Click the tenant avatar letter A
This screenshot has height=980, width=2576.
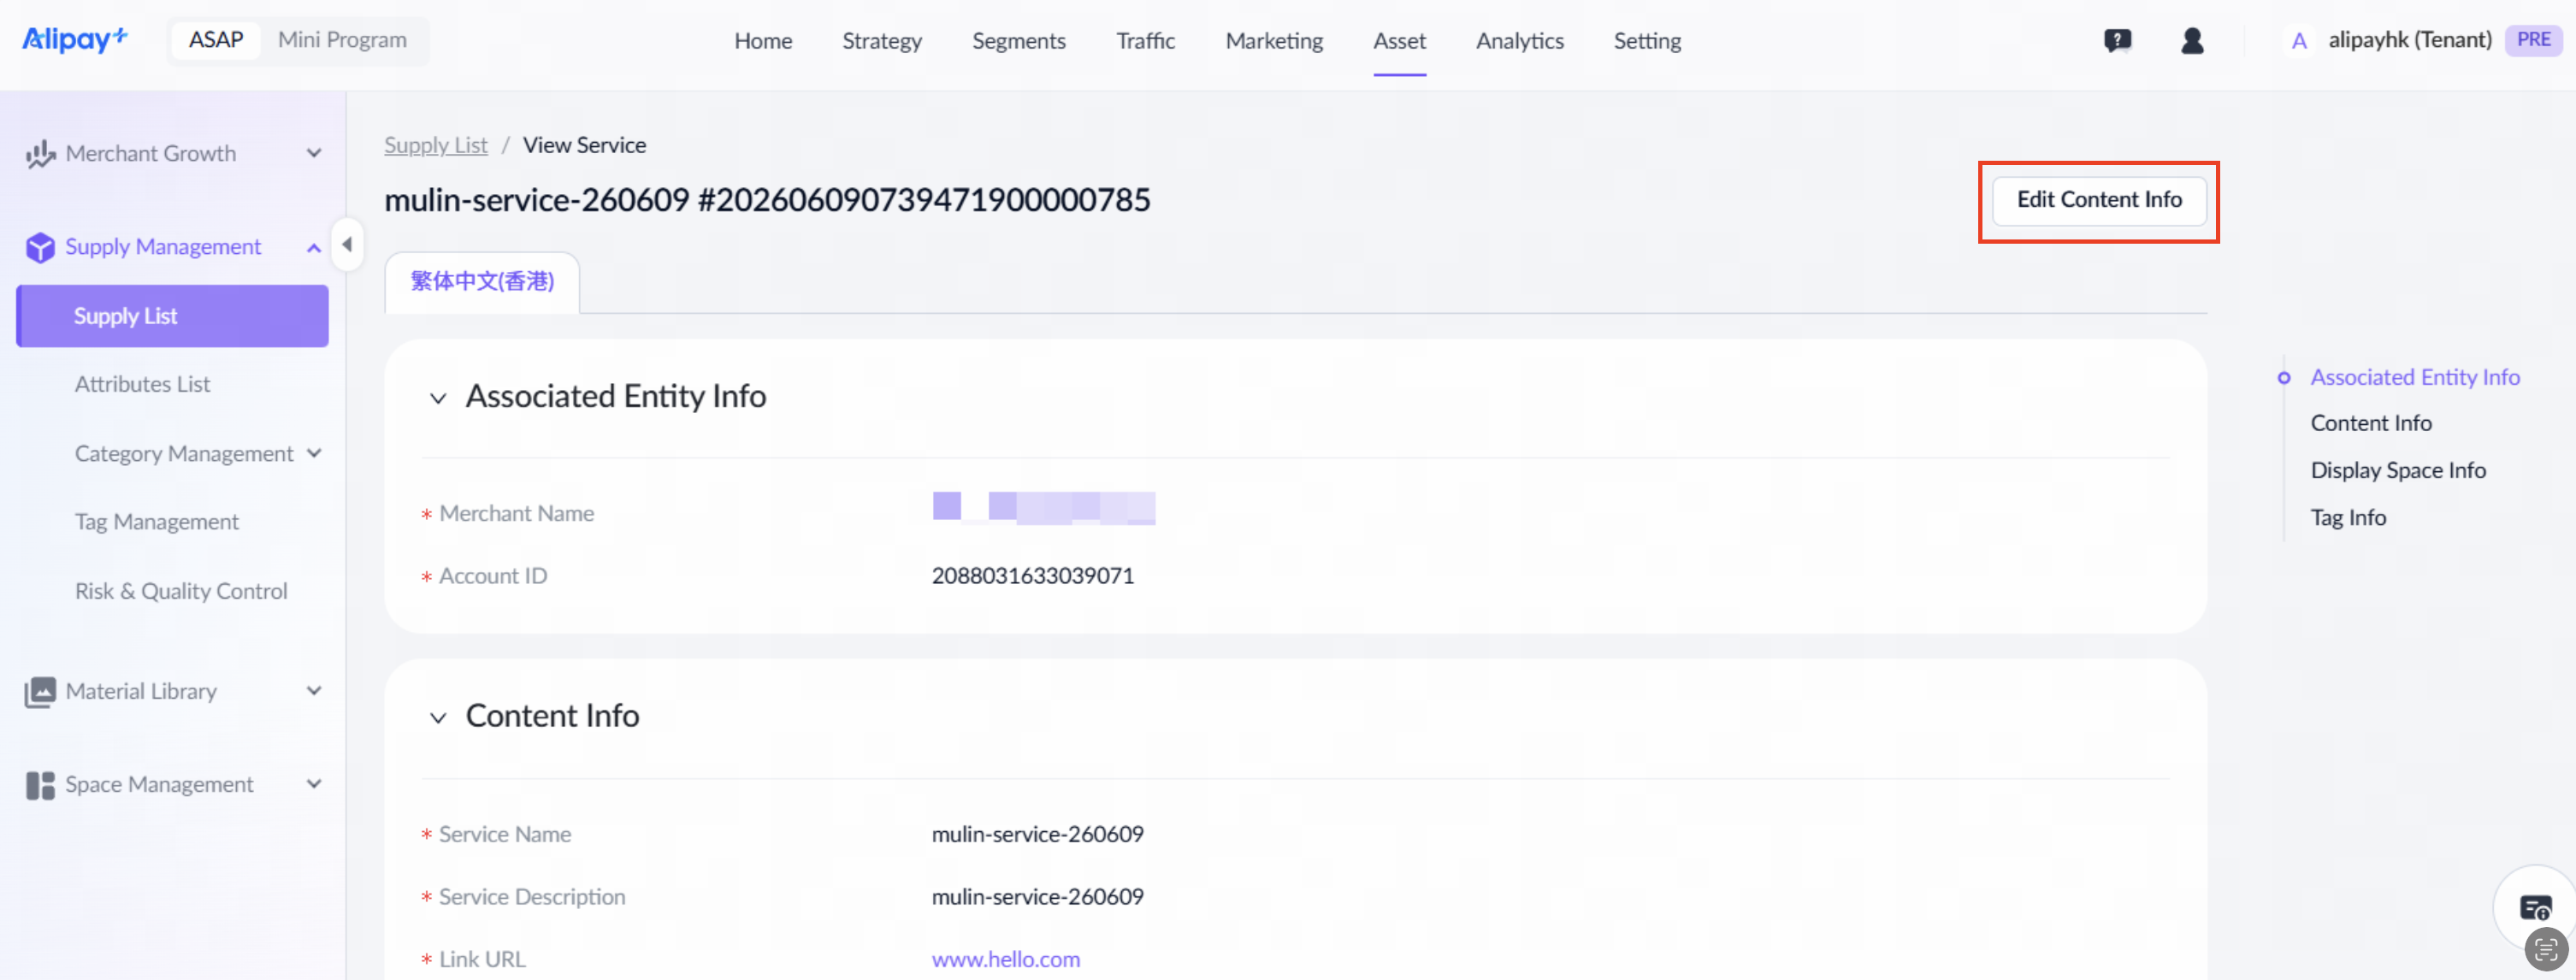coord(2299,41)
